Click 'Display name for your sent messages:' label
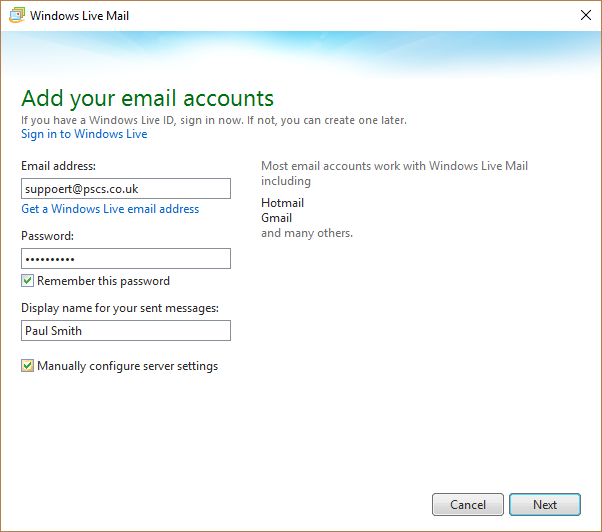The height and width of the screenshot is (532, 602). click(120, 308)
